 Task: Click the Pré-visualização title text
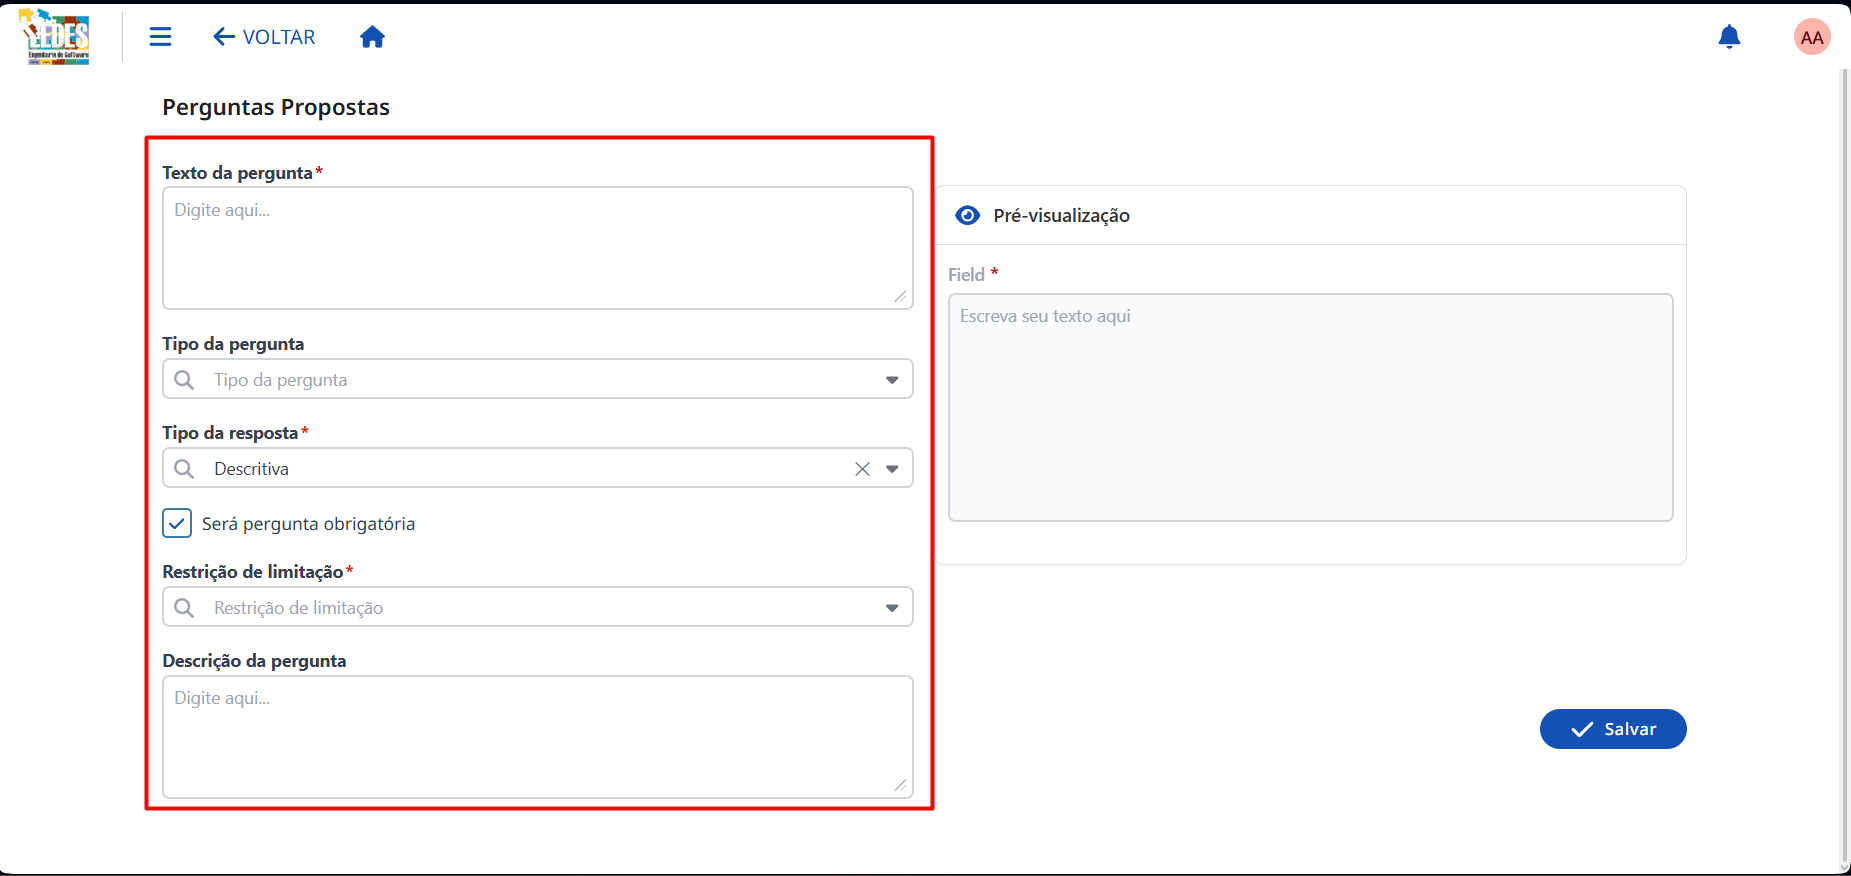[x=1061, y=215]
